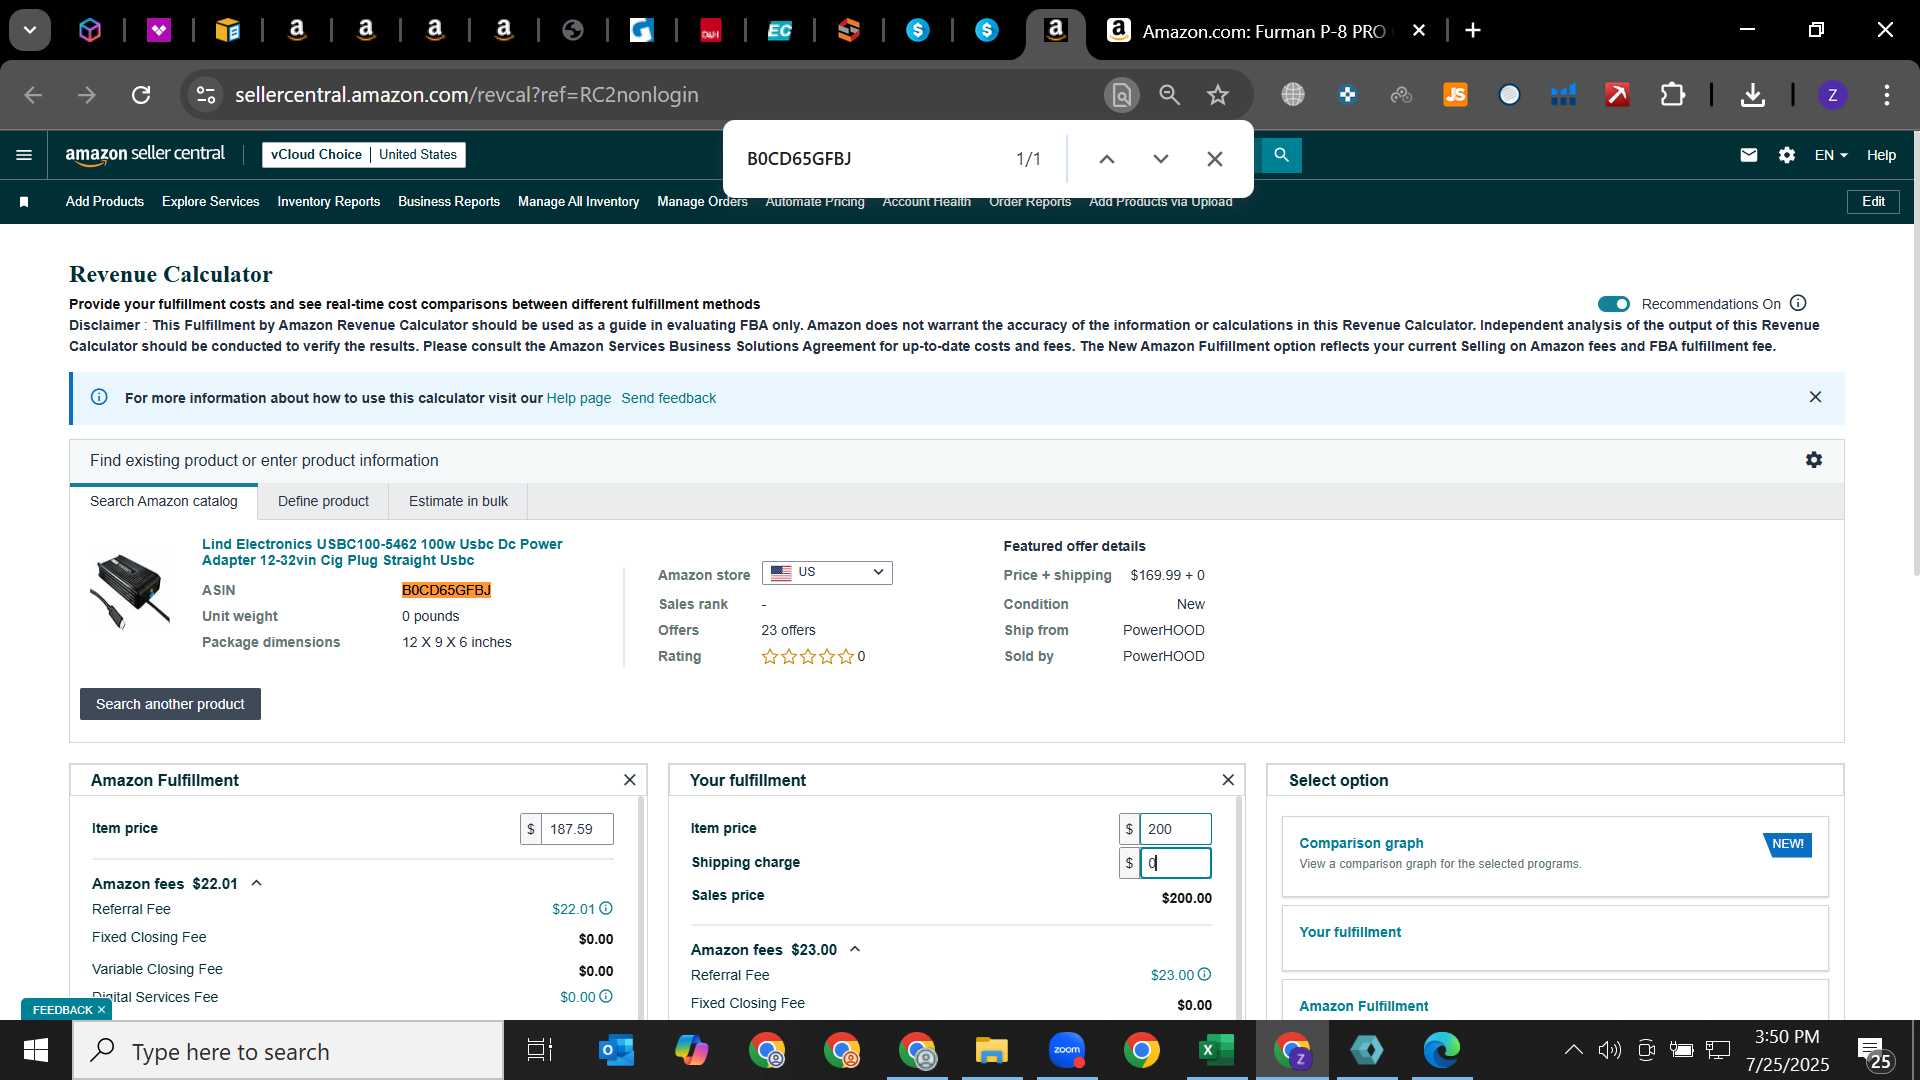Switch to Search Amazon catalog tab
Viewport: 1920px width, 1080px height.
pos(164,501)
